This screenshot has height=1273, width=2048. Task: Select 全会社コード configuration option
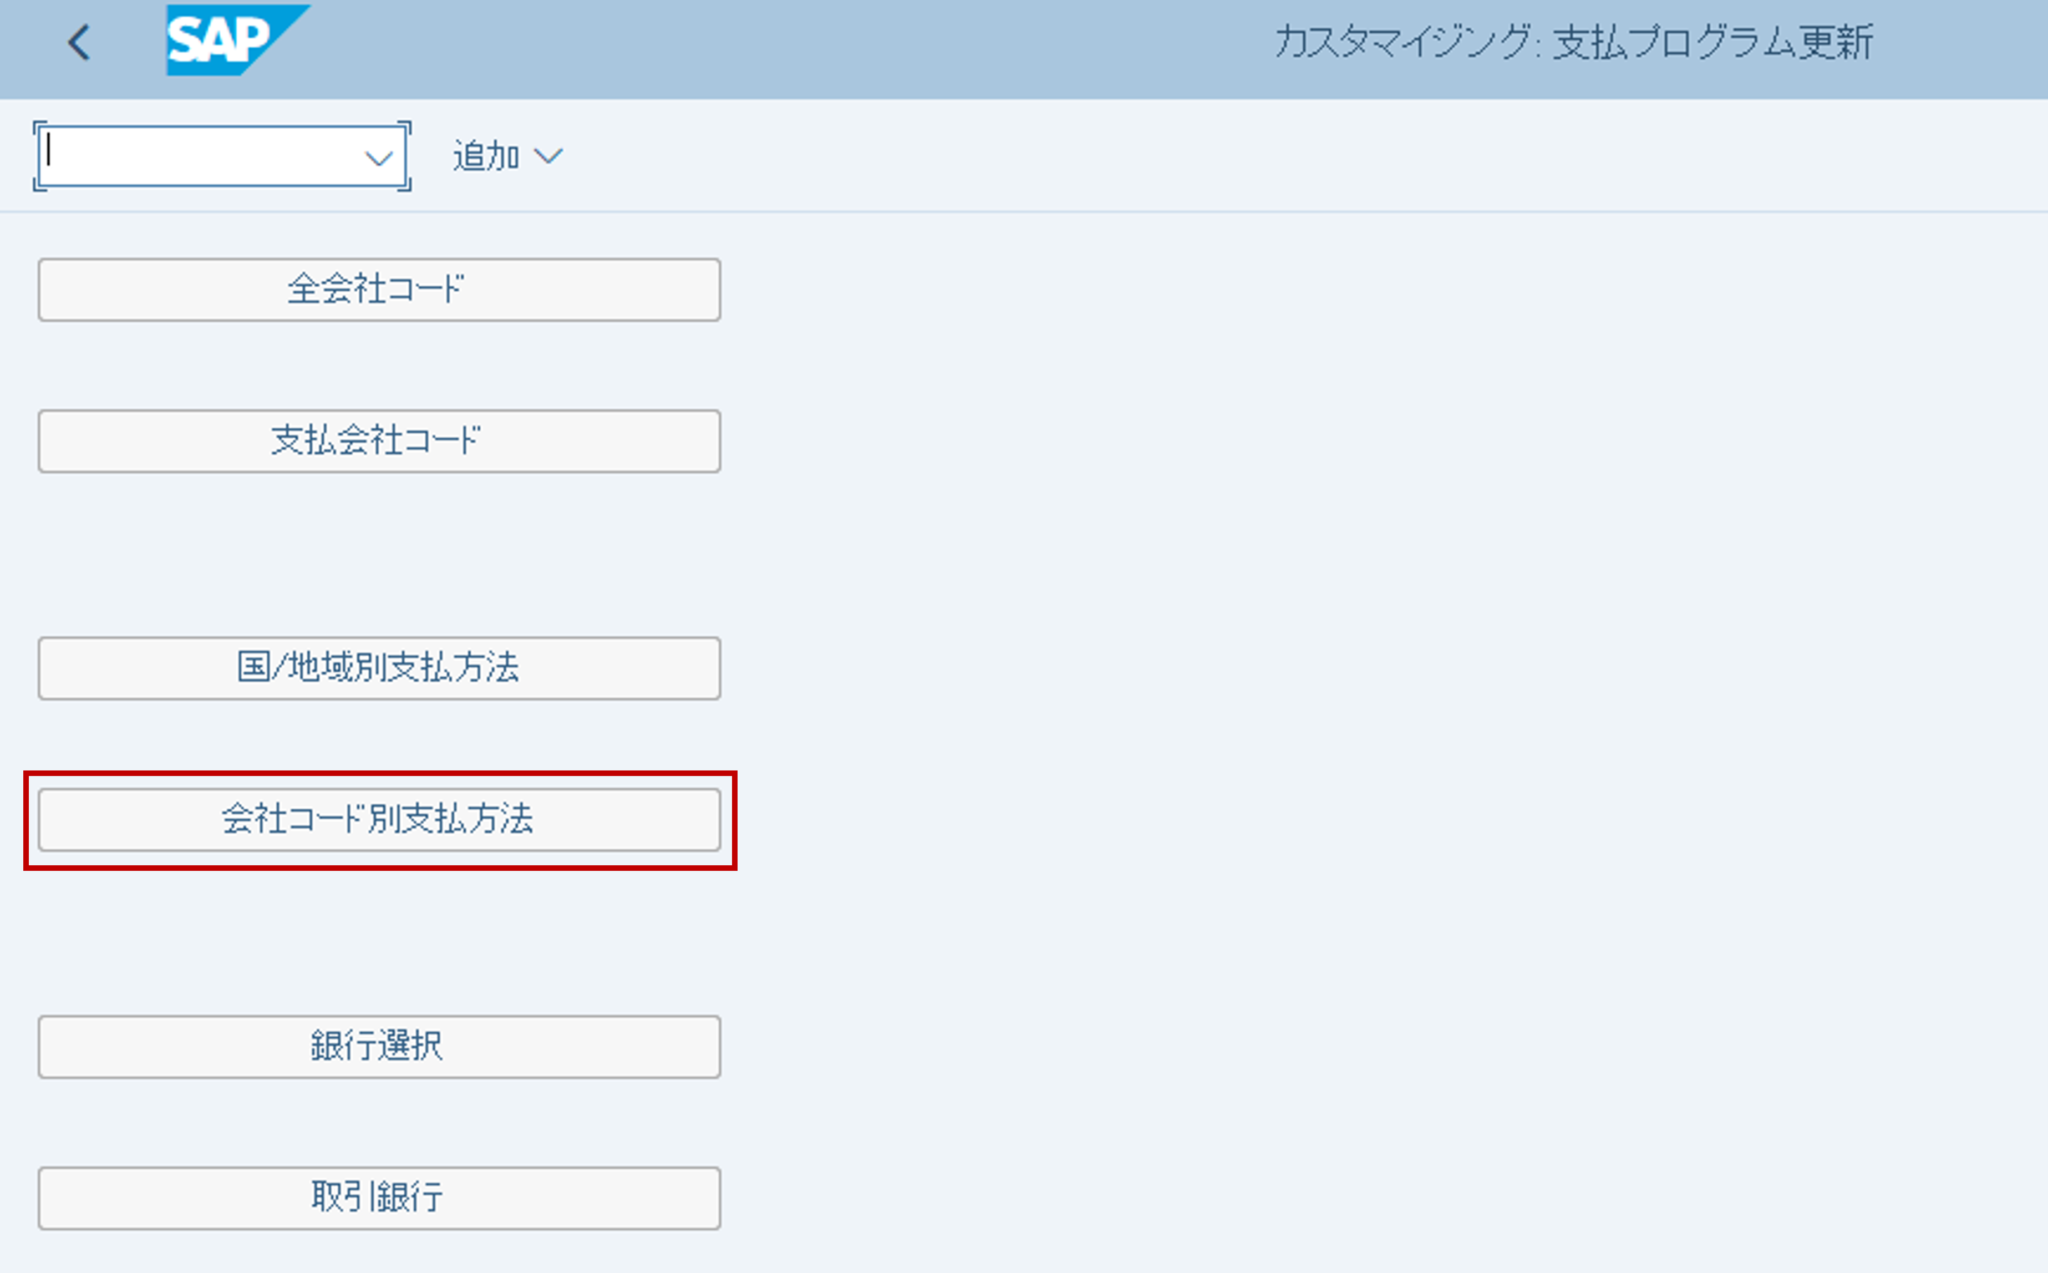[378, 290]
